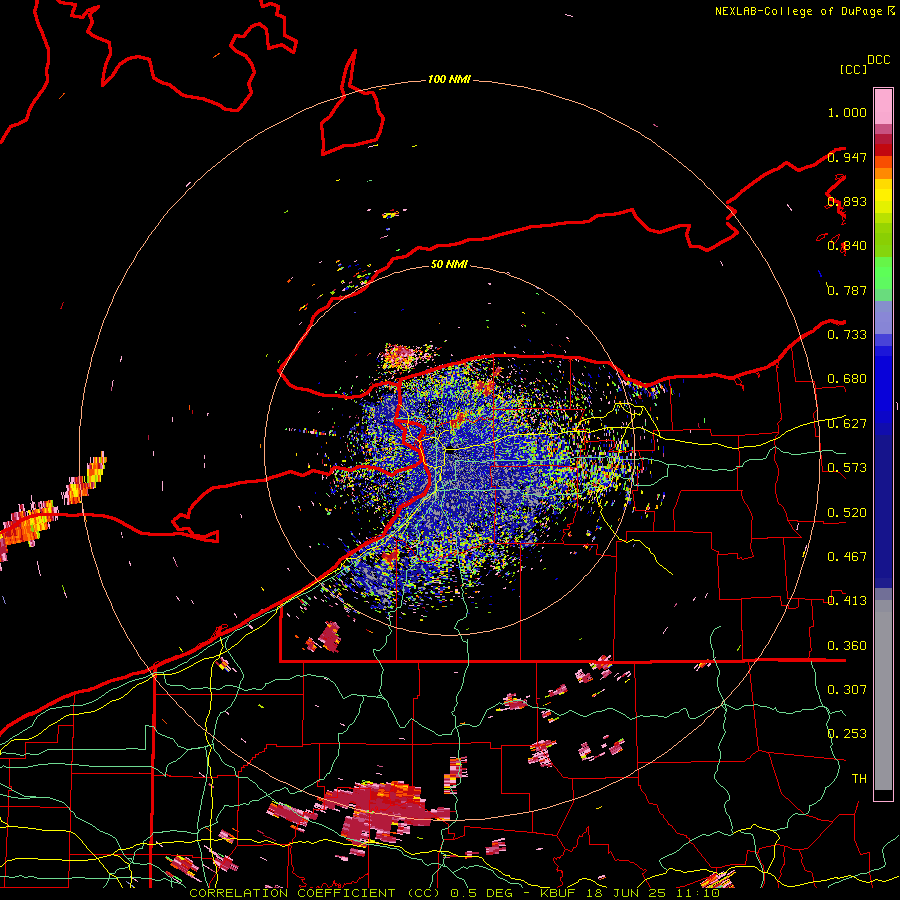Select the 0.733 scale value
The image size is (900, 900).
[x=847, y=335]
